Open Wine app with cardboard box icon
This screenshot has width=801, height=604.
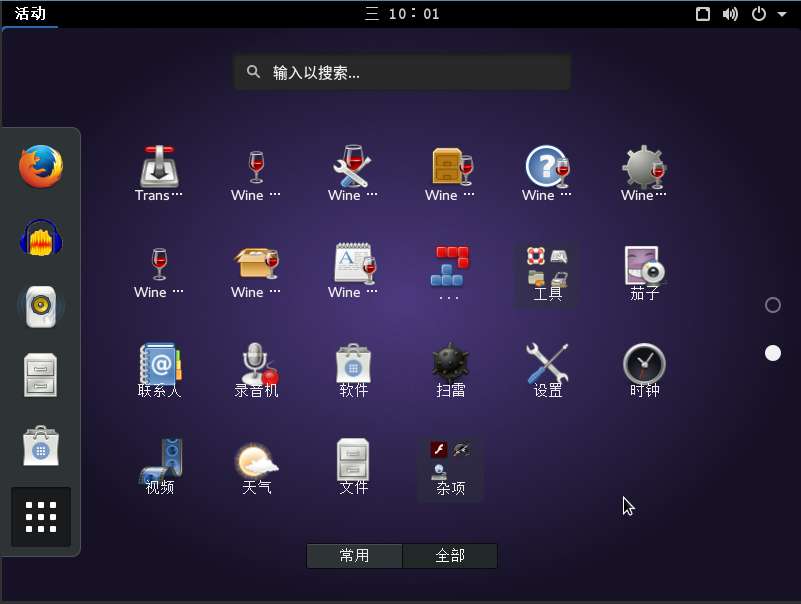[x=256, y=272]
